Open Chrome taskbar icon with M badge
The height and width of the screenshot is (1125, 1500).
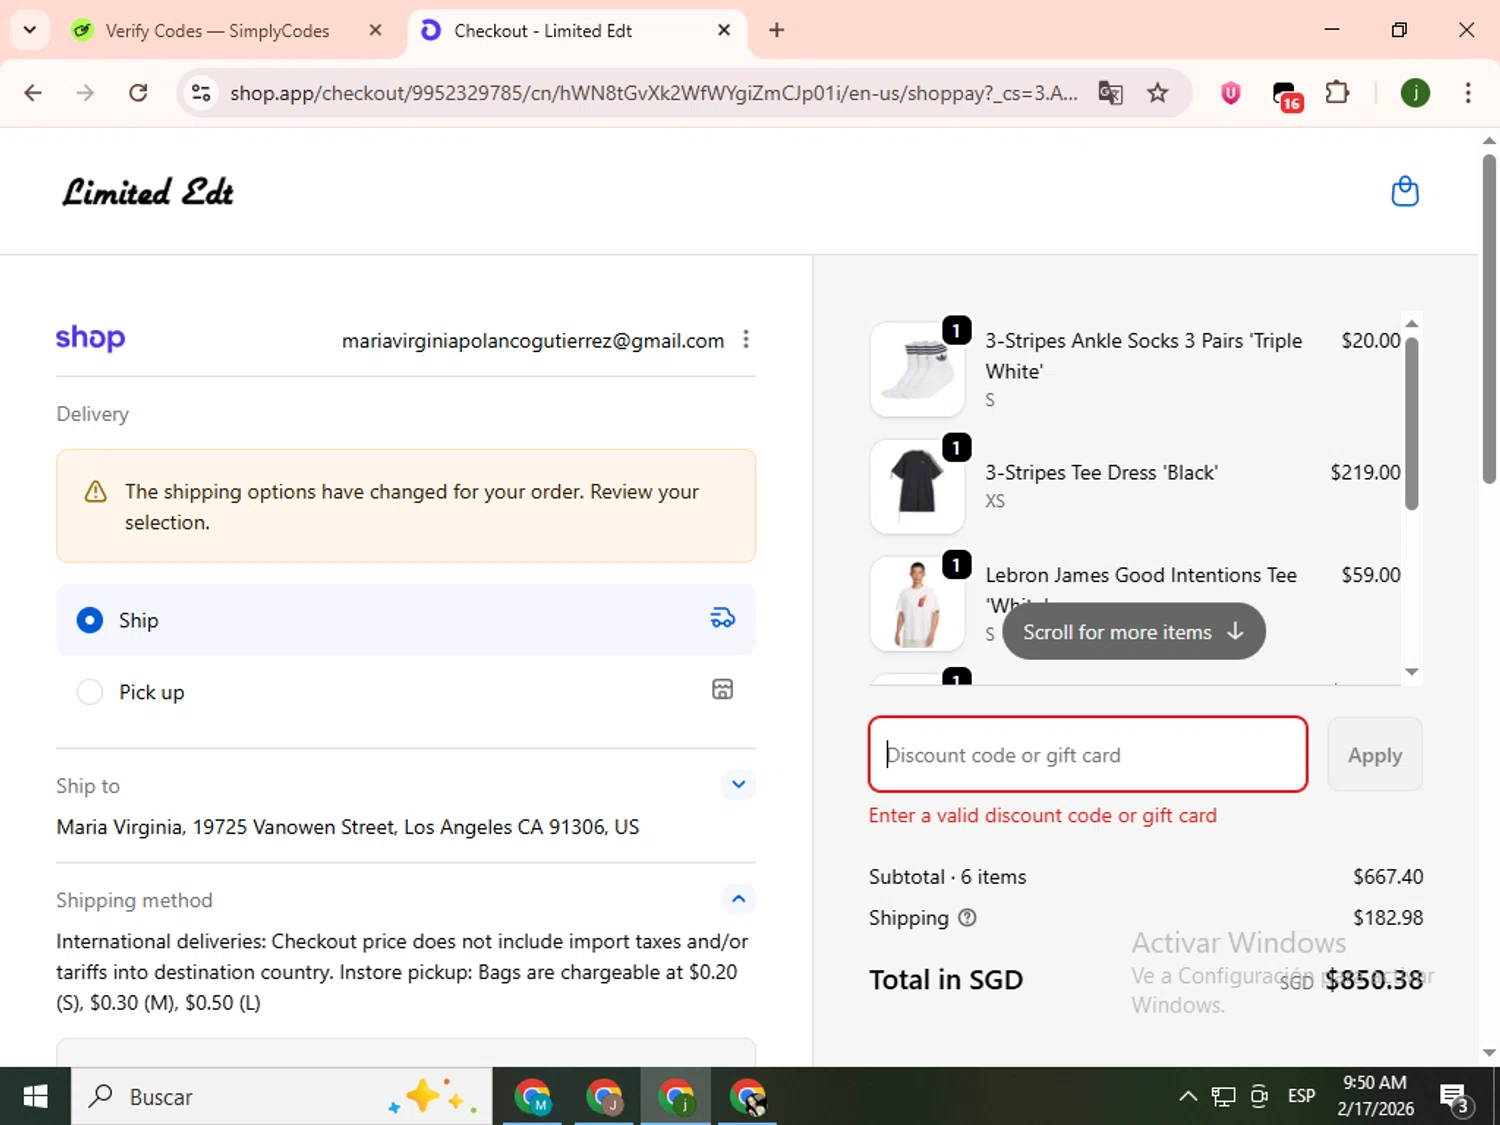click(x=532, y=1096)
